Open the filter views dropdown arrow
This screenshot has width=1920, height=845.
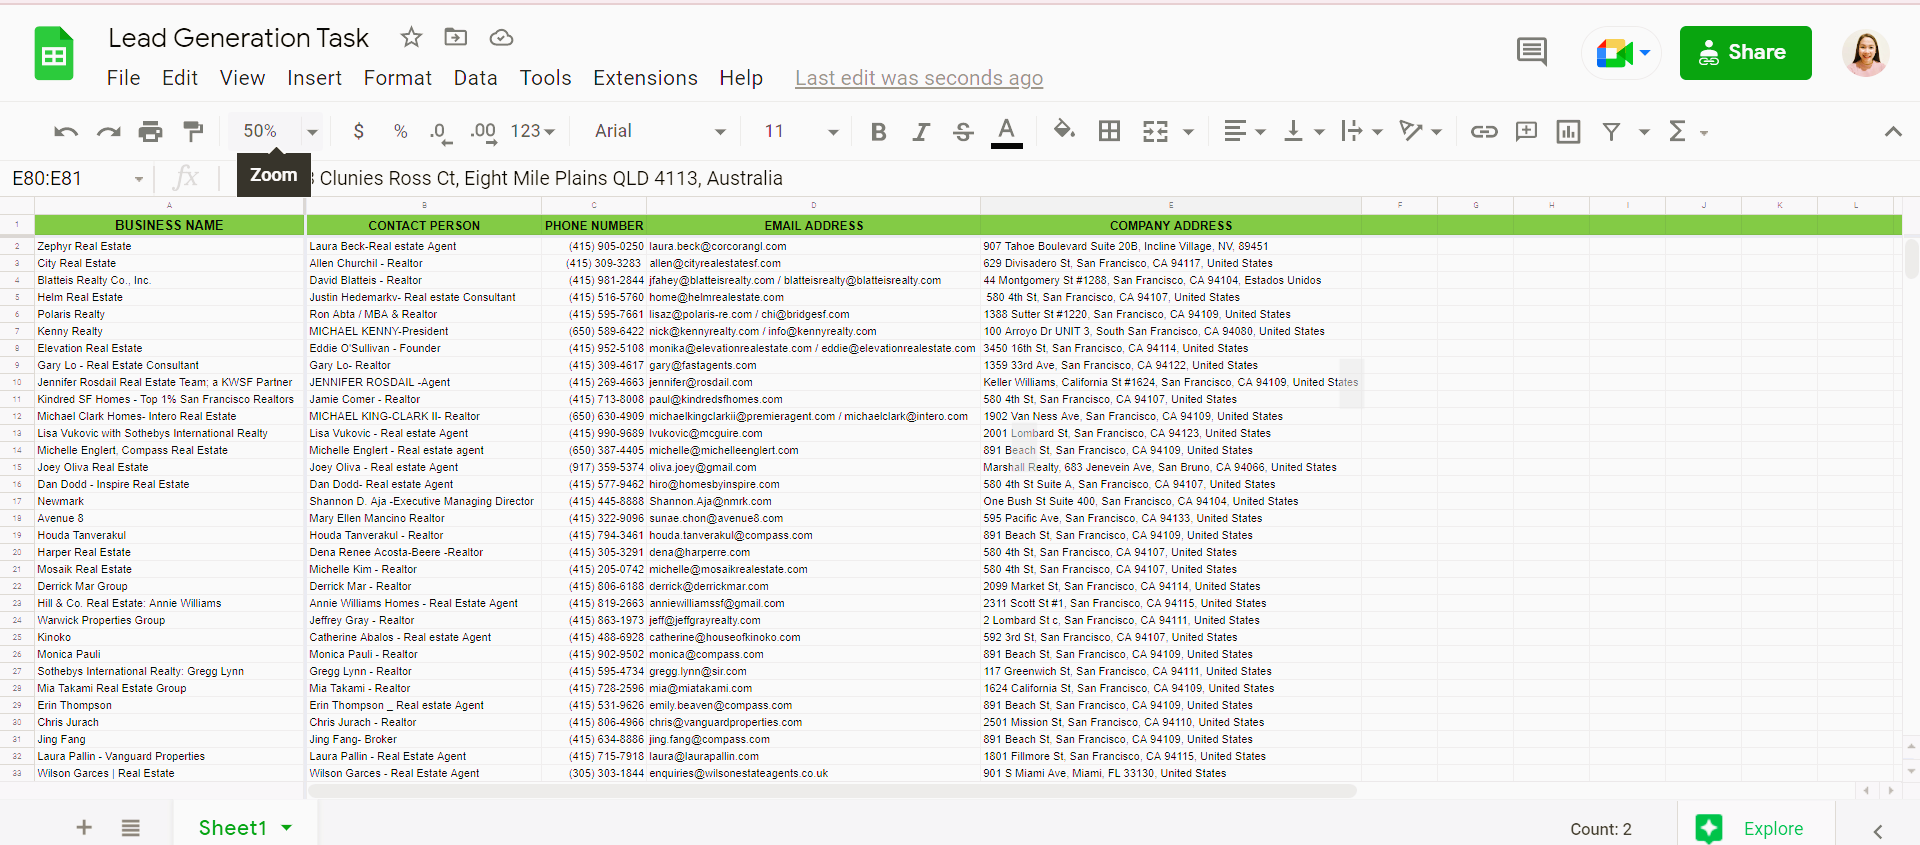[x=1643, y=132]
